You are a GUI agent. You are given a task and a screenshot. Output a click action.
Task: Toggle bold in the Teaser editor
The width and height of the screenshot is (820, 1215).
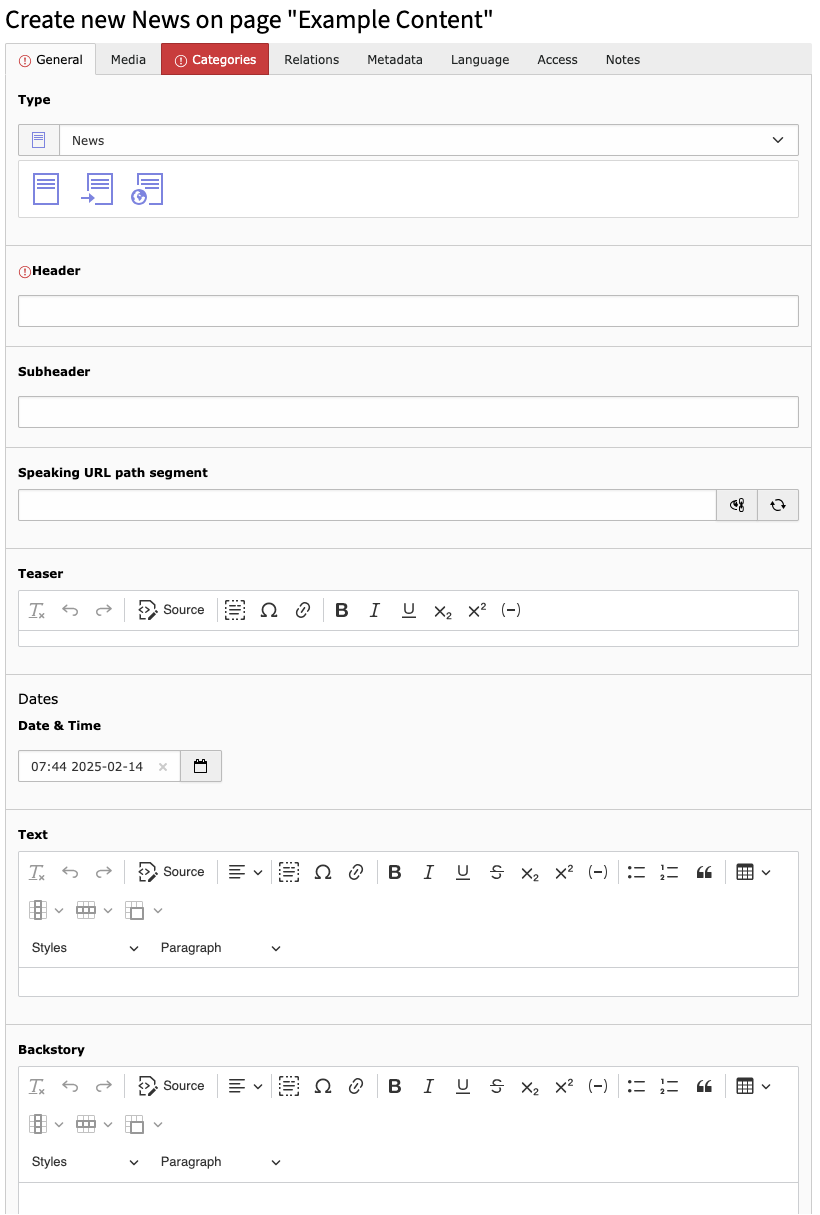click(x=342, y=610)
